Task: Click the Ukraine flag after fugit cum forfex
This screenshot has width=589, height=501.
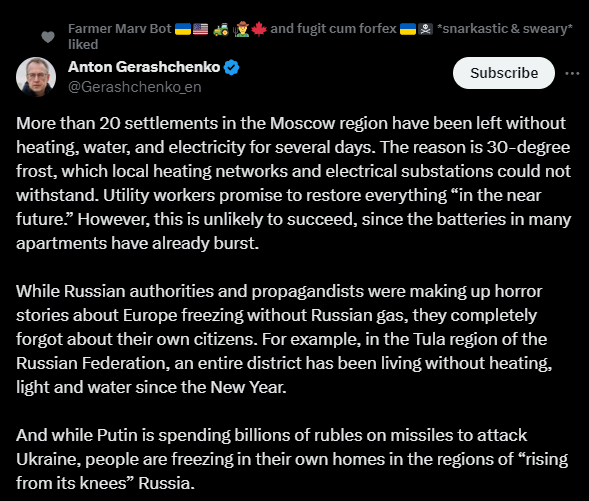Action: (408, 29)
